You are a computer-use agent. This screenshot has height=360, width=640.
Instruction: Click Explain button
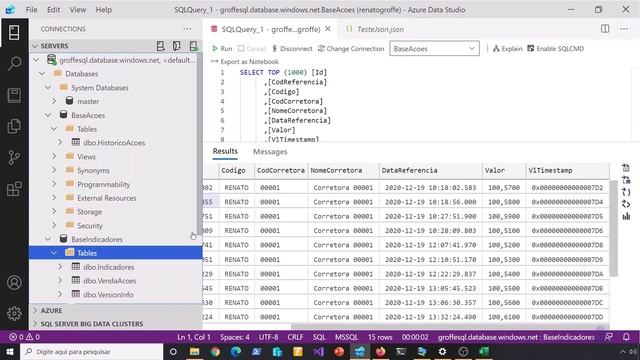pyautogui.click(x=507, y=49)
